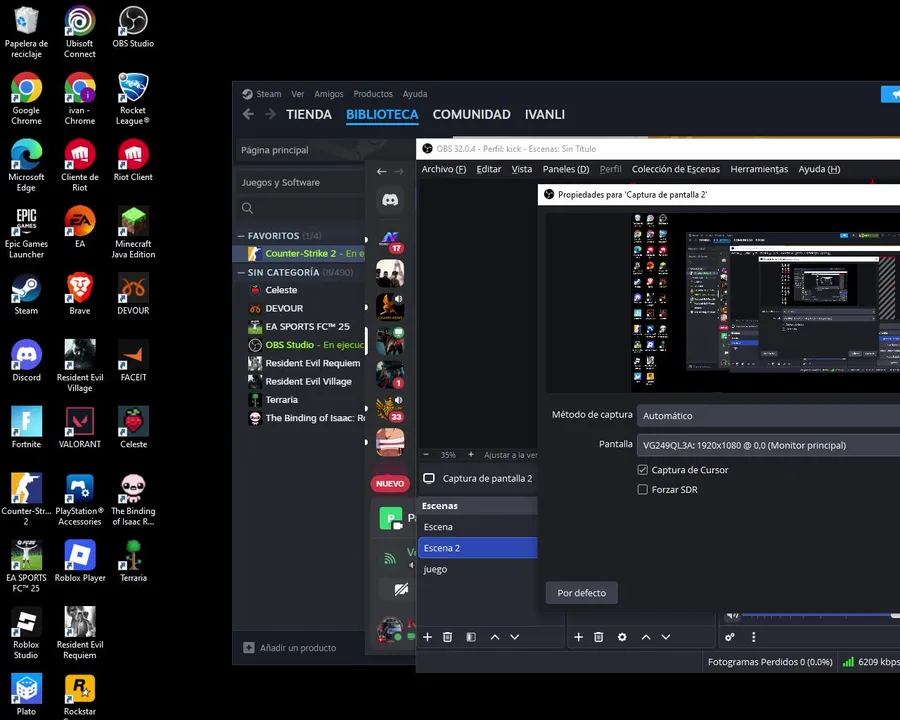The width and height of the screenshot is (900, 720).
Task: Open the Papelera de reciclaje desktop icon
Action: click(x=26, y=32)
